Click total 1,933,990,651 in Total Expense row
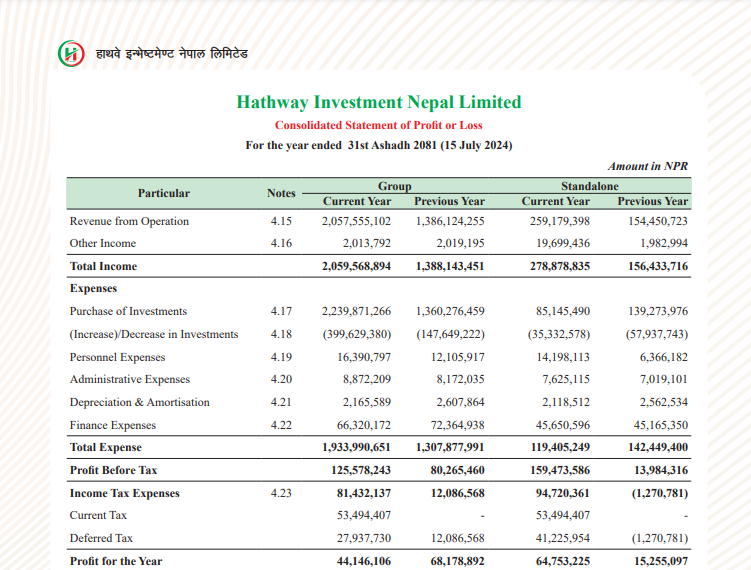 (x=356, y=447)
